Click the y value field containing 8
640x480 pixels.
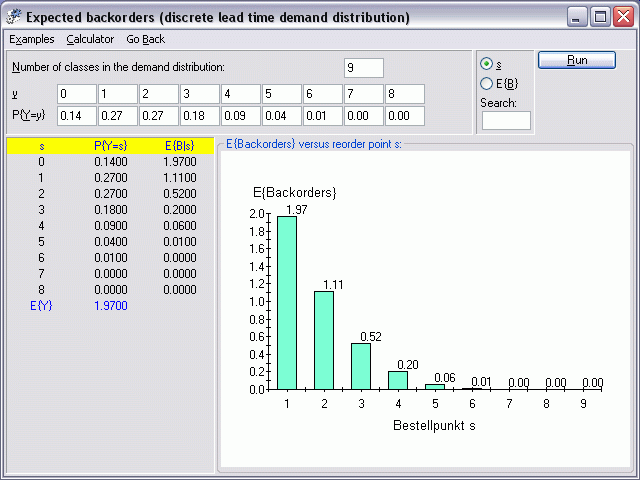(404, 94)
